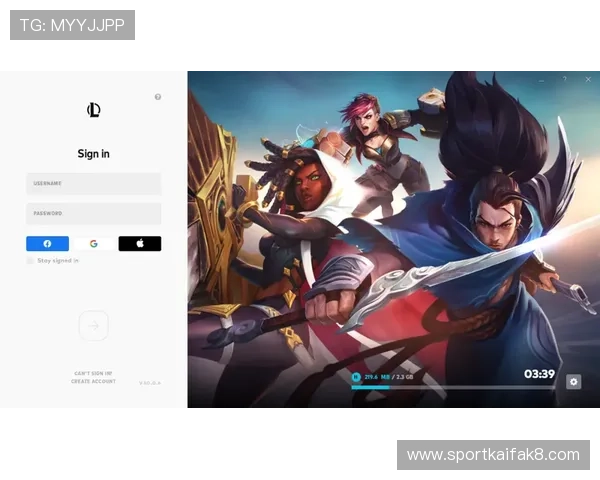Viewport: 600px width, 480px height.
Task: Pause the download using the round blue icon
Action: coord(355,376)
